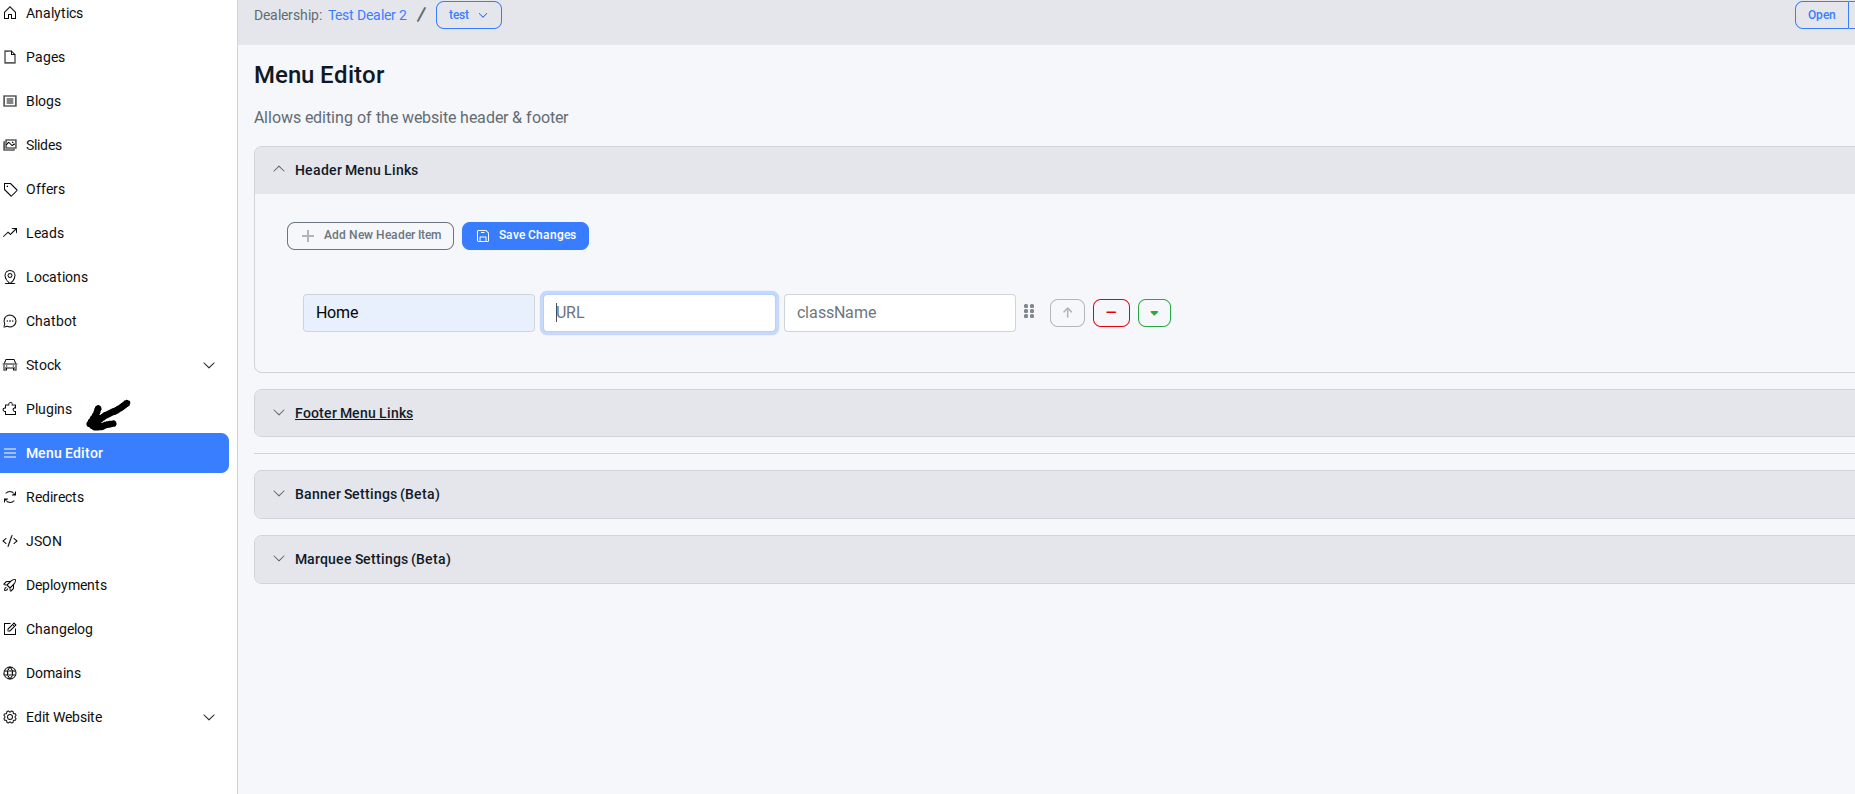This screenshot has width=1855, height=794.
Task: Click the Plugins puzzle icon
Action: coord(10,409)
